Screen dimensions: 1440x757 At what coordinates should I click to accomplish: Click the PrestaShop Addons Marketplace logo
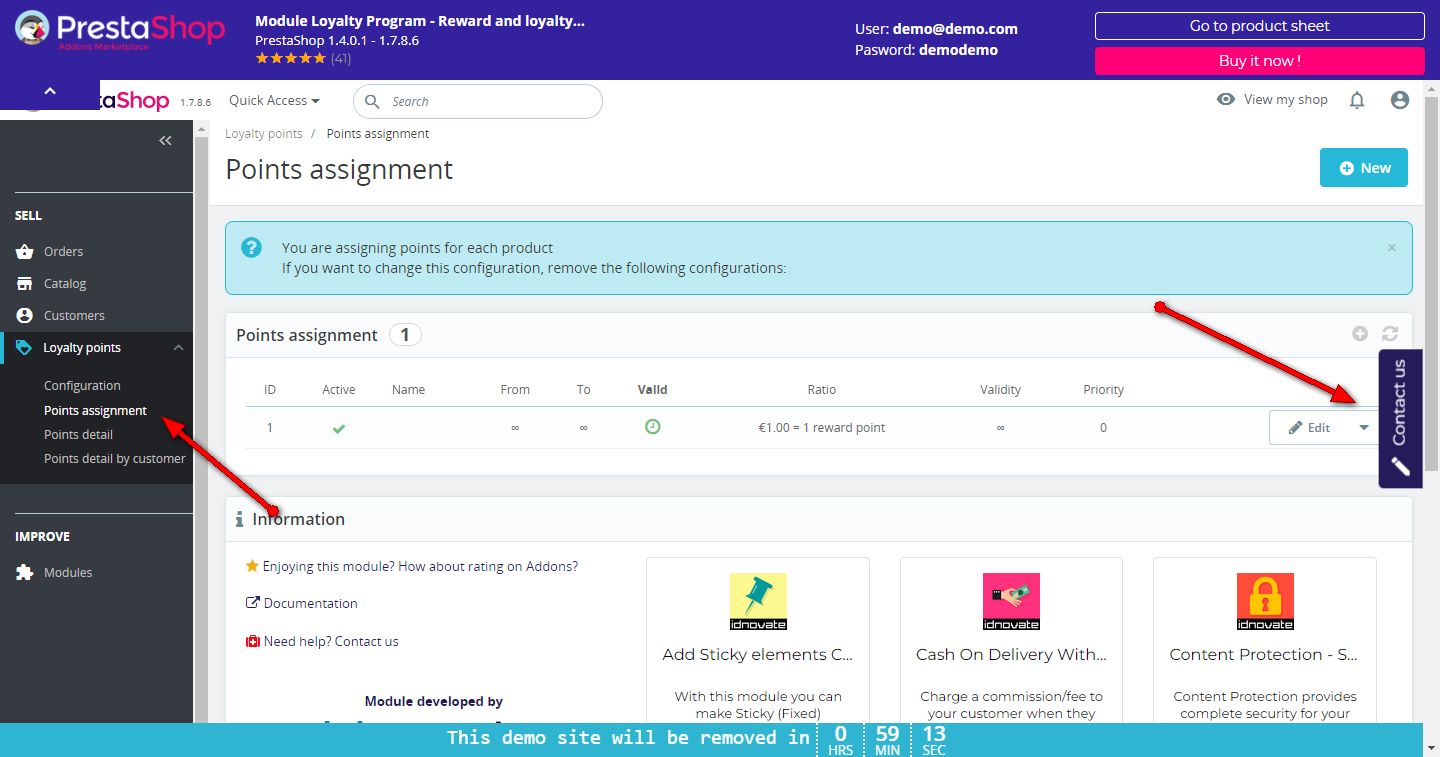click(120, 31)
